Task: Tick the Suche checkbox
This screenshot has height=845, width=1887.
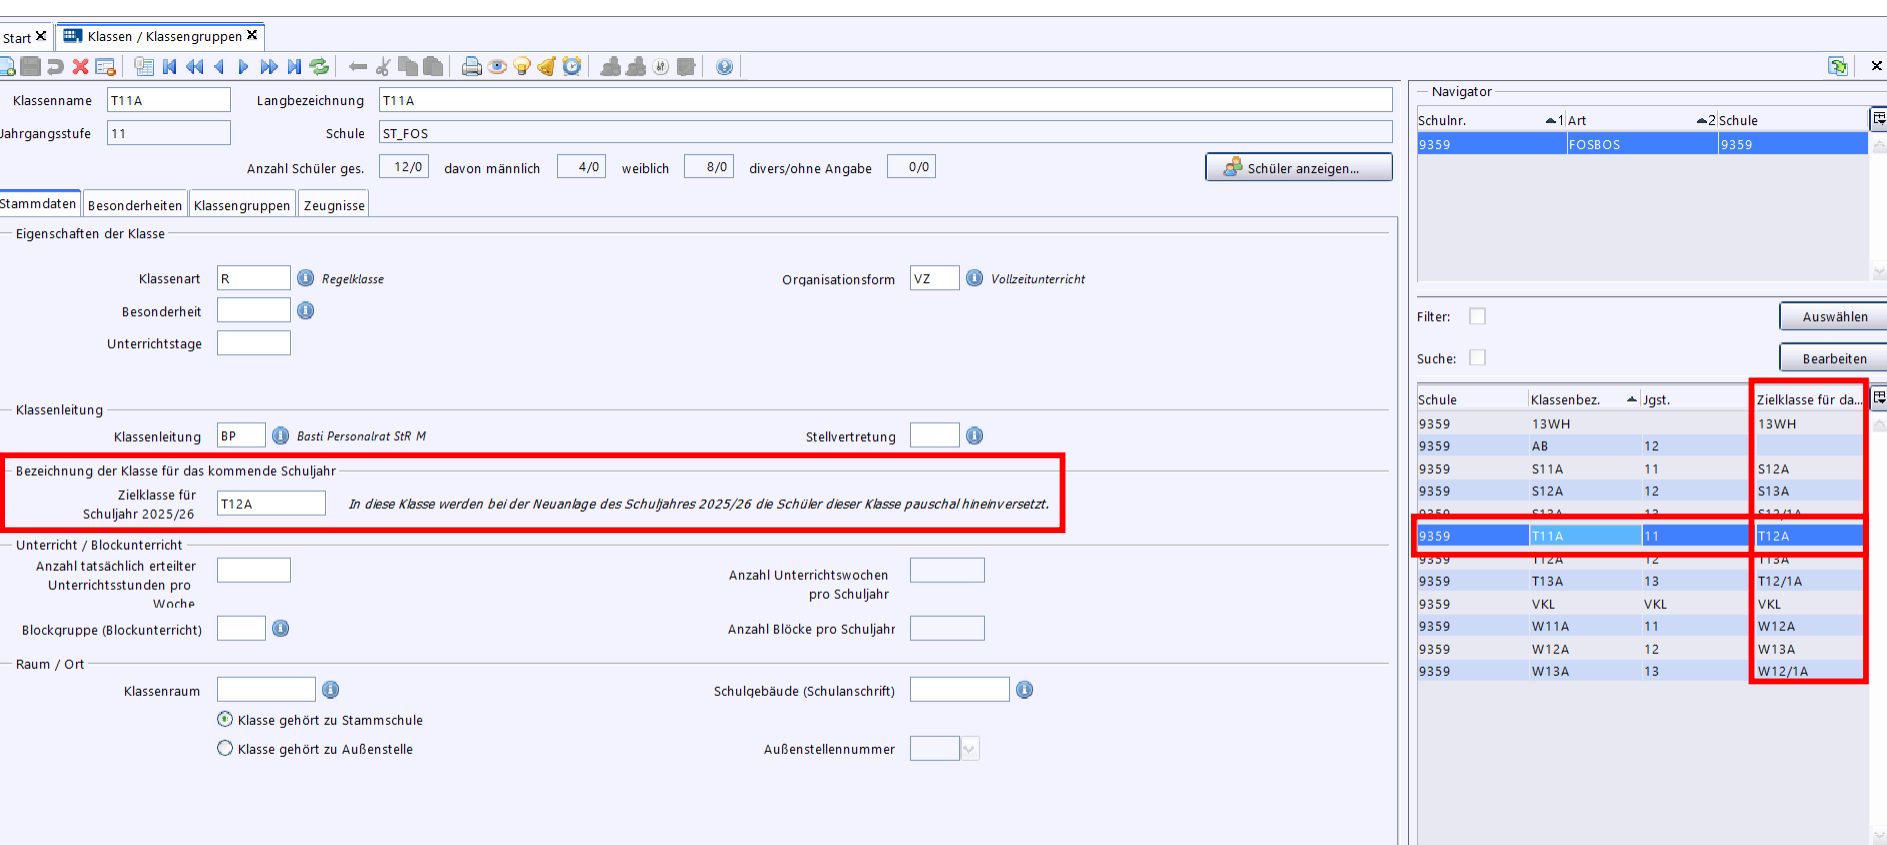Action: [1477, 358]
